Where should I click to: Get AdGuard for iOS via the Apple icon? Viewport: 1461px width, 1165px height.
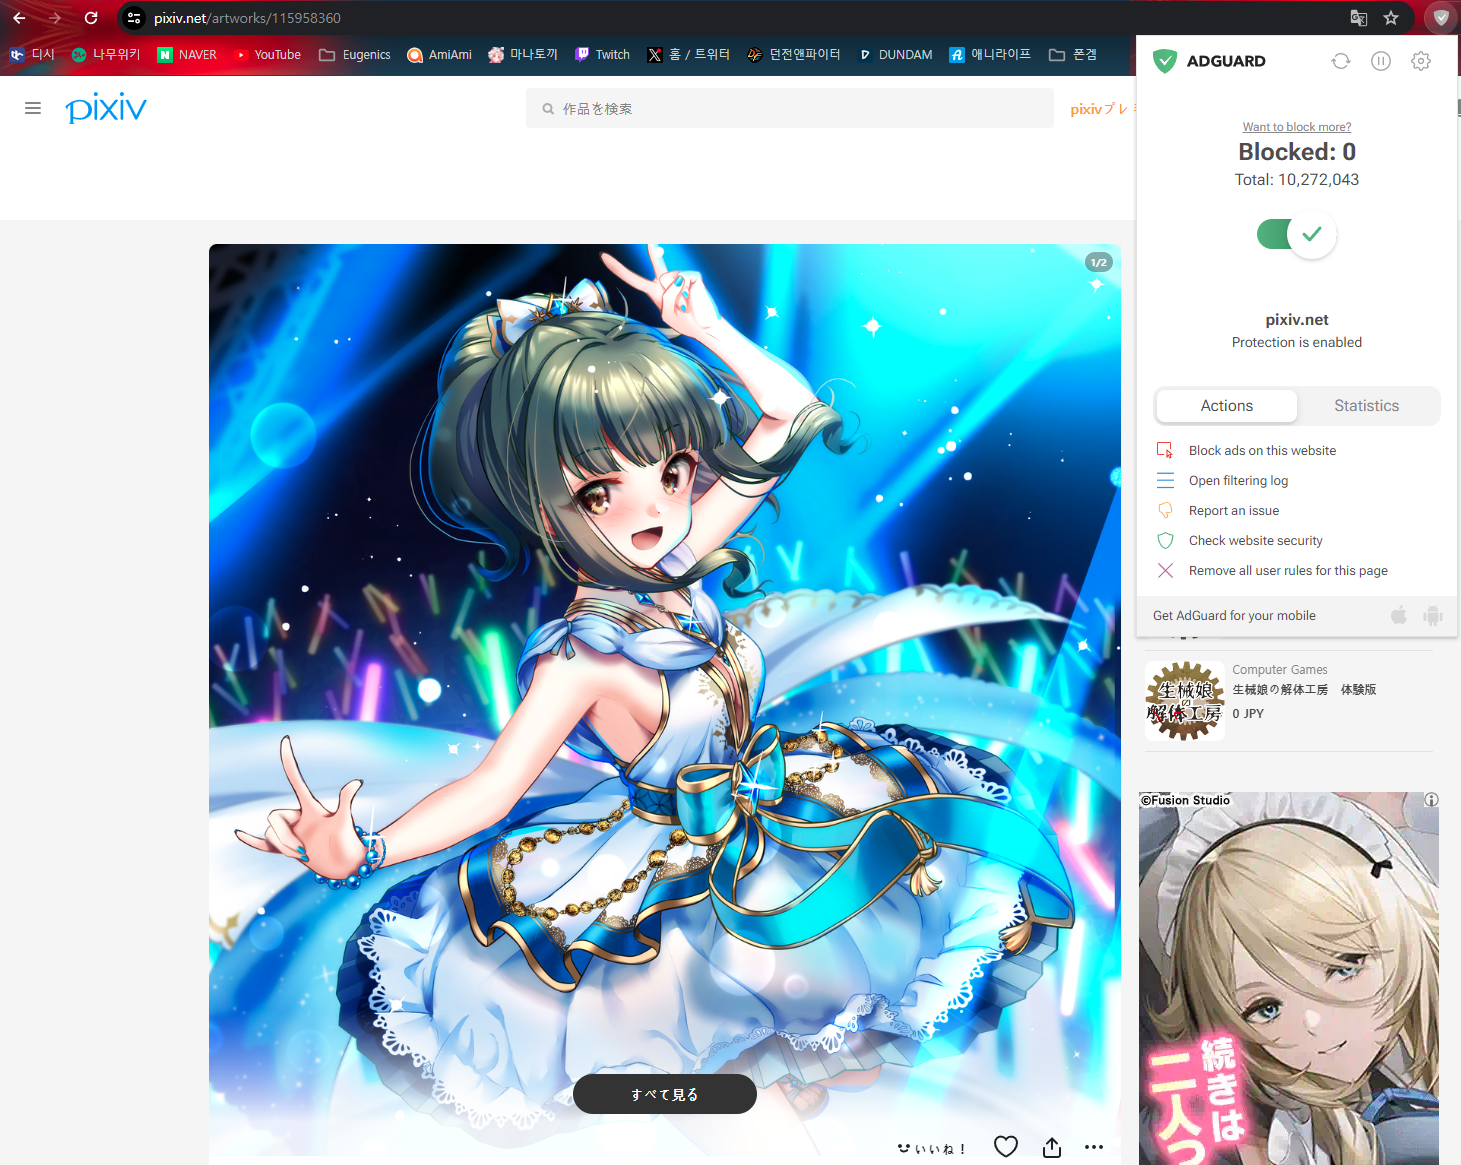pos(1398,615)
